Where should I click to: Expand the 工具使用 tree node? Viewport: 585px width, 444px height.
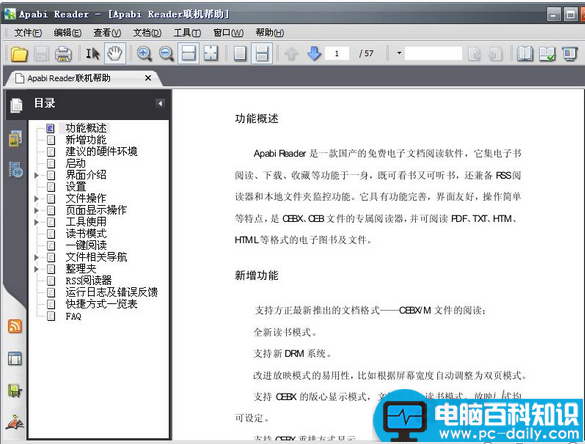(37, 222)
